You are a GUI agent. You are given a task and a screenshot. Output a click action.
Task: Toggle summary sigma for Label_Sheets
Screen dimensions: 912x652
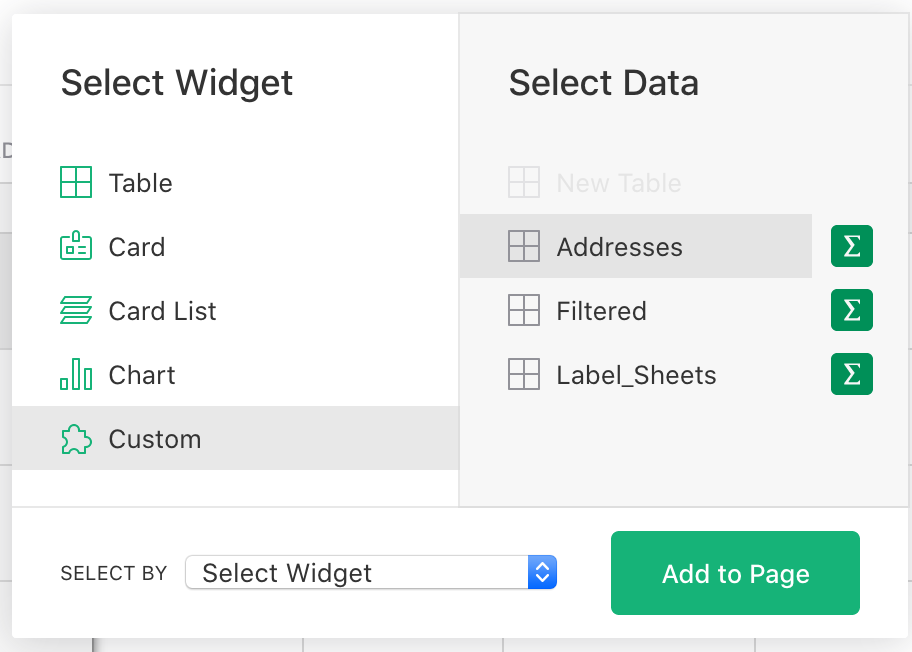pos(851,375)
